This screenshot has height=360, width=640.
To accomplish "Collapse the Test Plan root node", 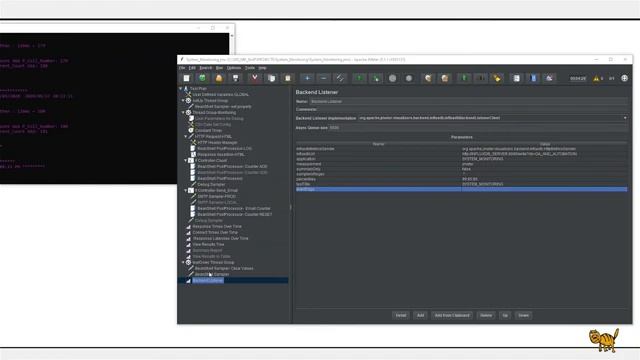I will (181, 88).
